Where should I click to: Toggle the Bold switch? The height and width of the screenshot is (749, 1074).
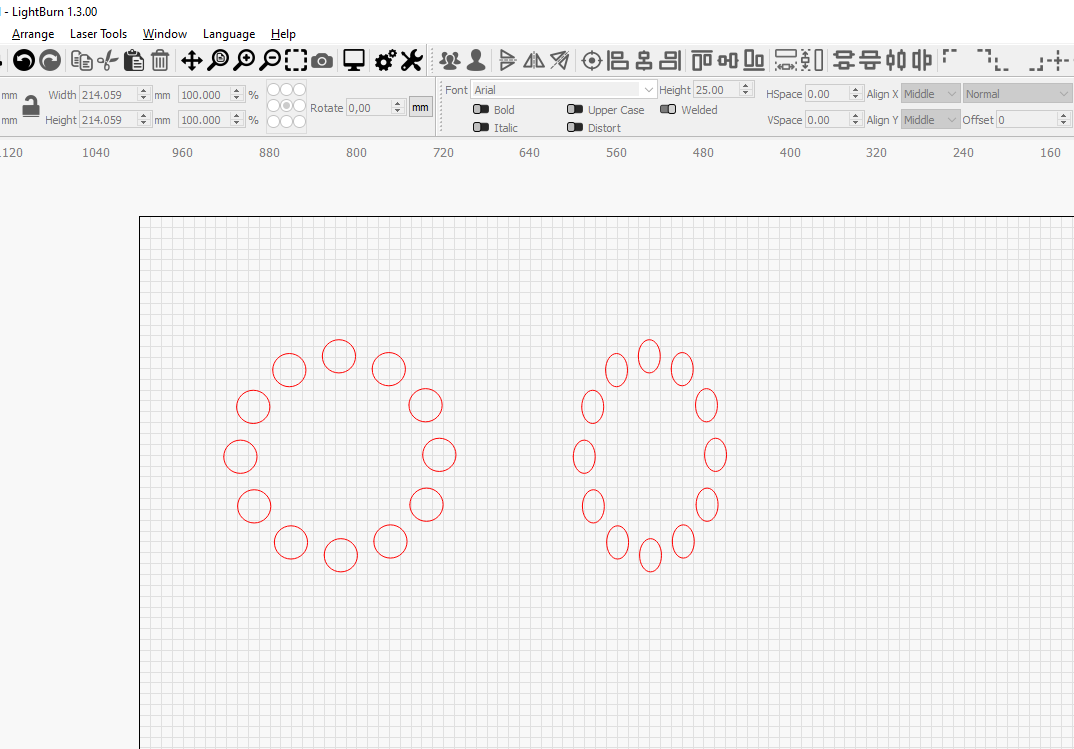[481, 110]
